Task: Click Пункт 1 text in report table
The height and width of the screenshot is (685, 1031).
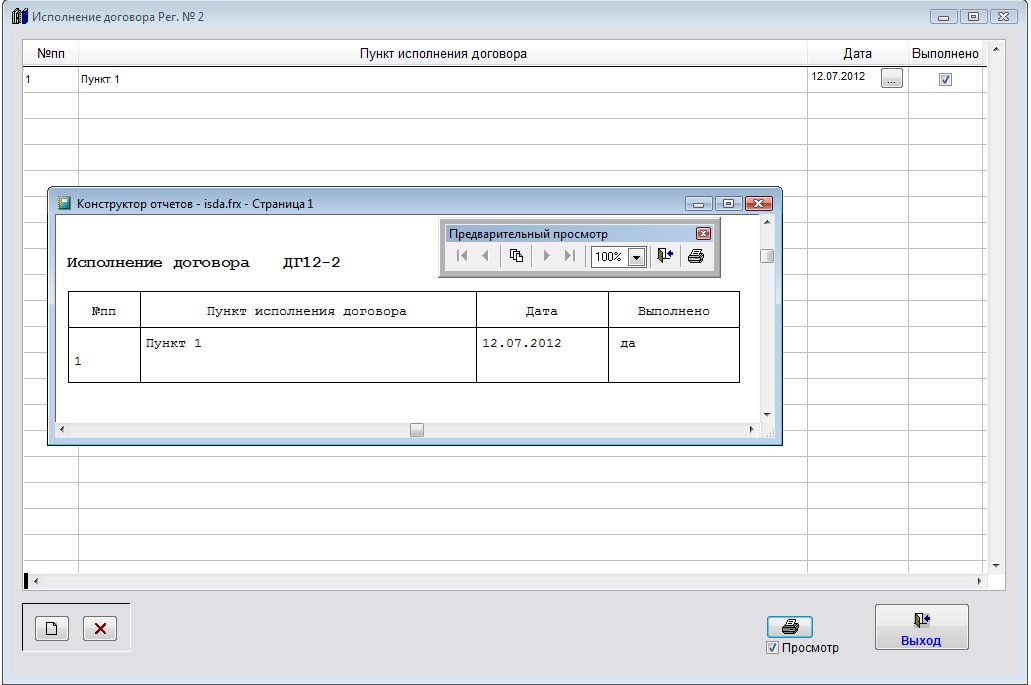Action: [174, 343]
